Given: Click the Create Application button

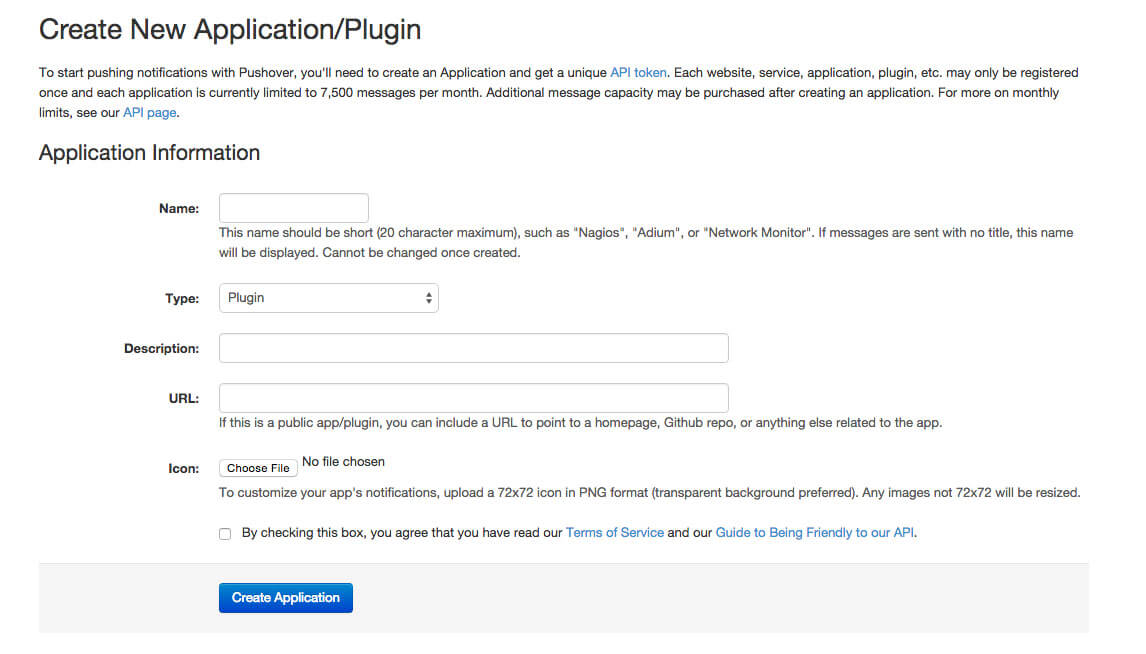Looking at the screenshot, I should (x=286, y=598).
